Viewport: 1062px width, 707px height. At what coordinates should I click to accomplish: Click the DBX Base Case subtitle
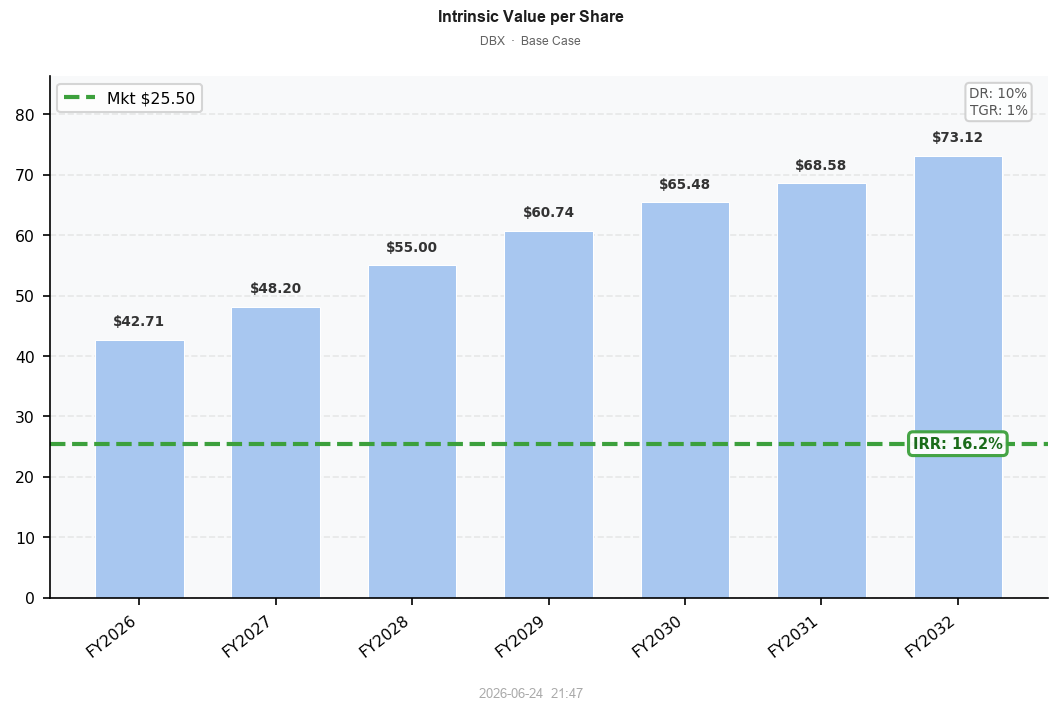pyautogui.click(x=530, y=41)
